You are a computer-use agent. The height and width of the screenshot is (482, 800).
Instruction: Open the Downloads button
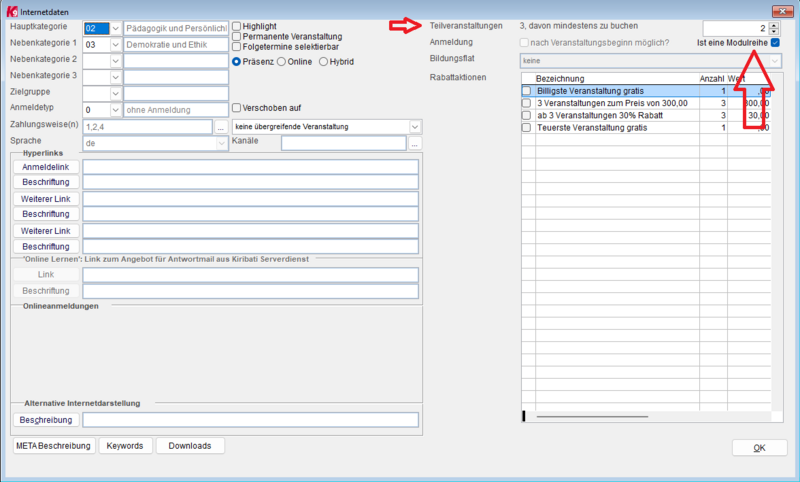click(x=190, y=446)
